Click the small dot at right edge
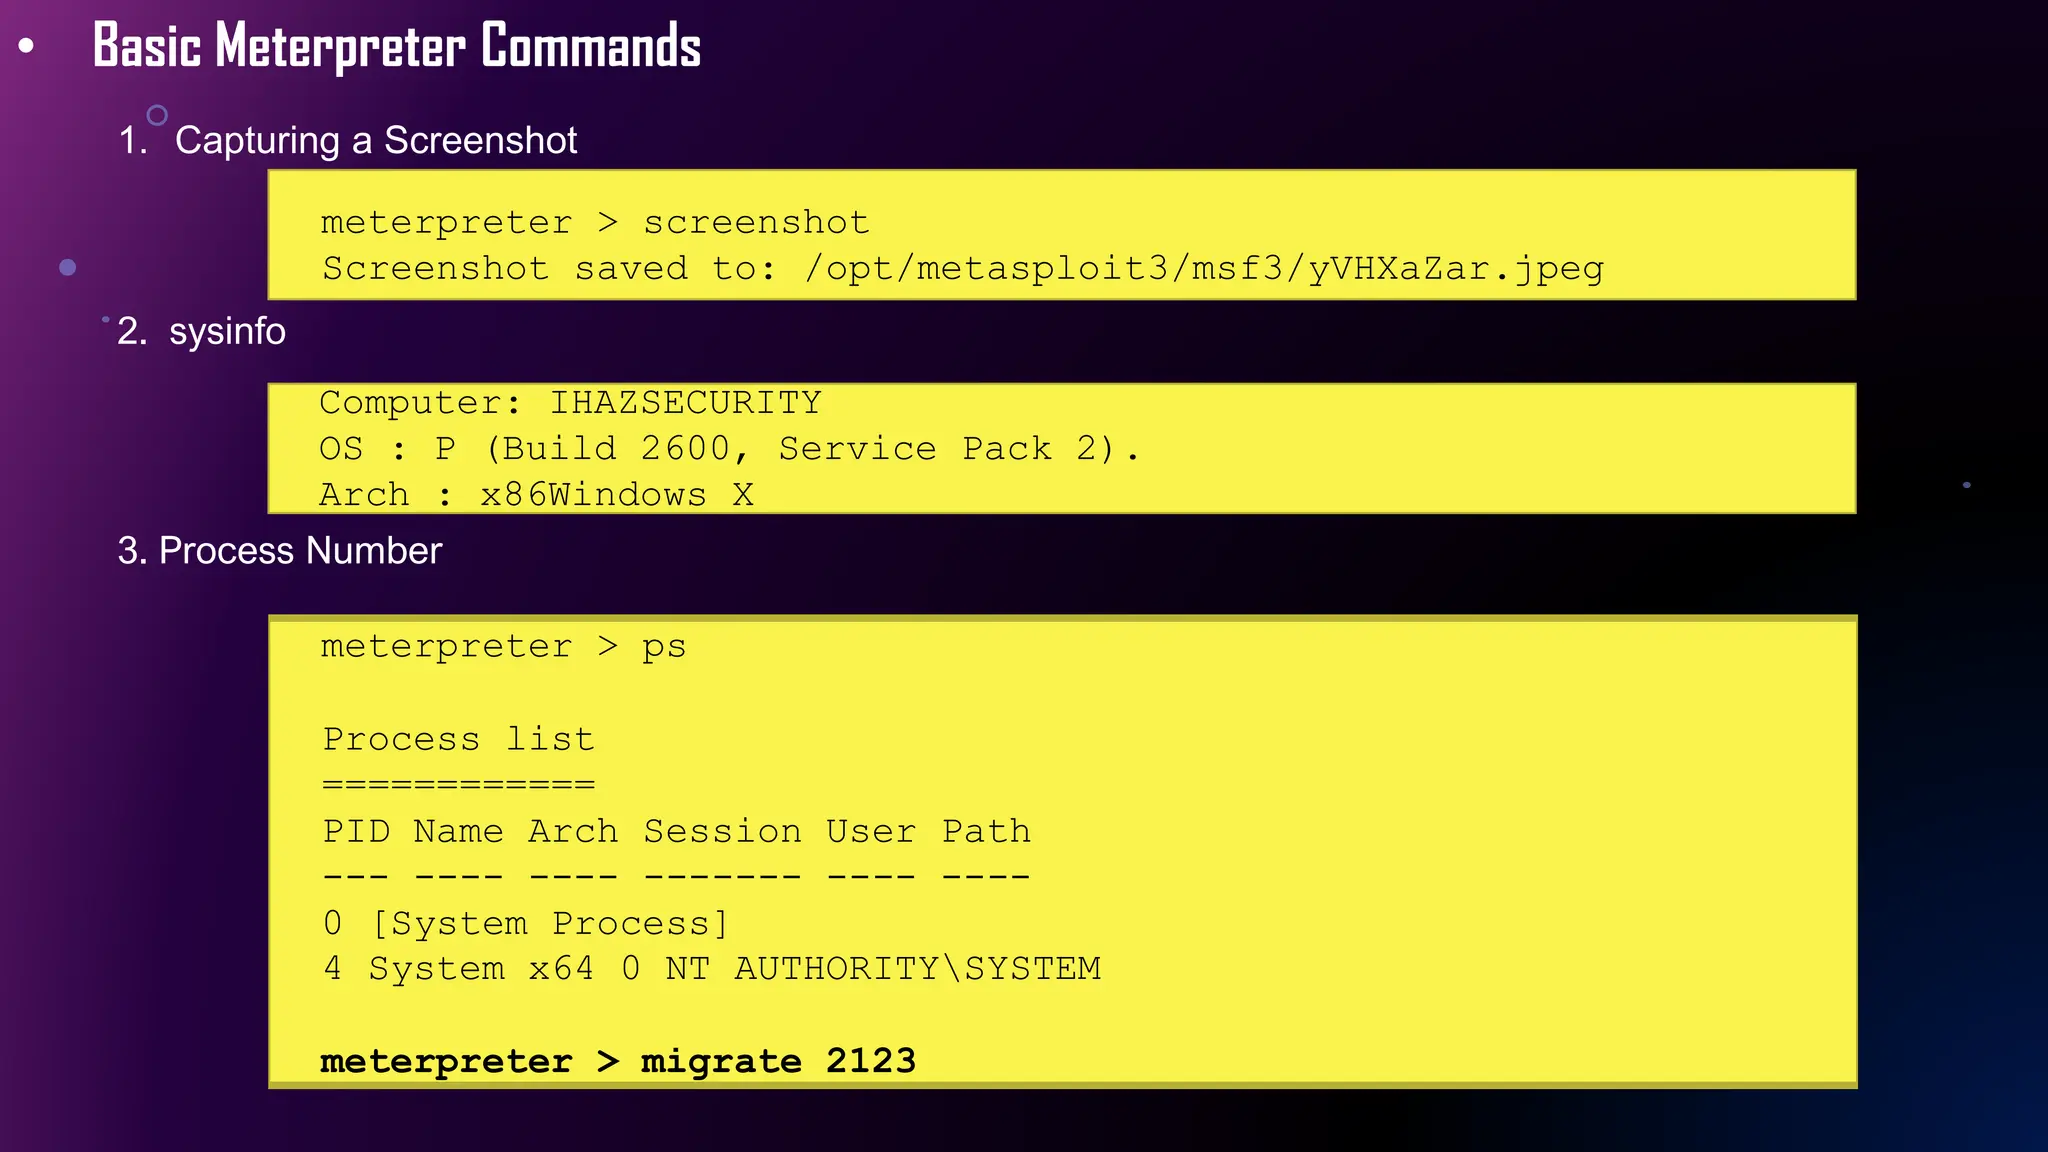 pyautogui.click(x=1966, y=485)
